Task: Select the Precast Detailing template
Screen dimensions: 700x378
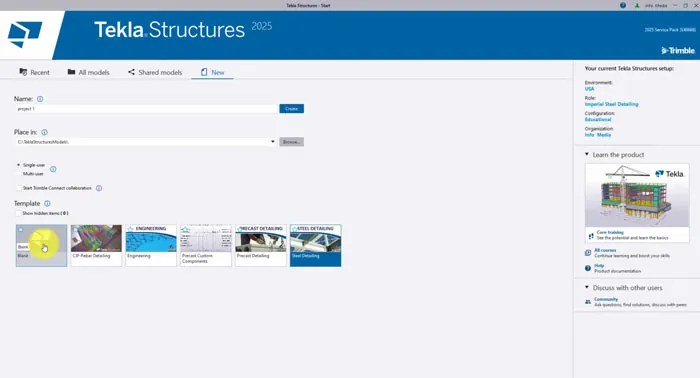Action: 261,245
